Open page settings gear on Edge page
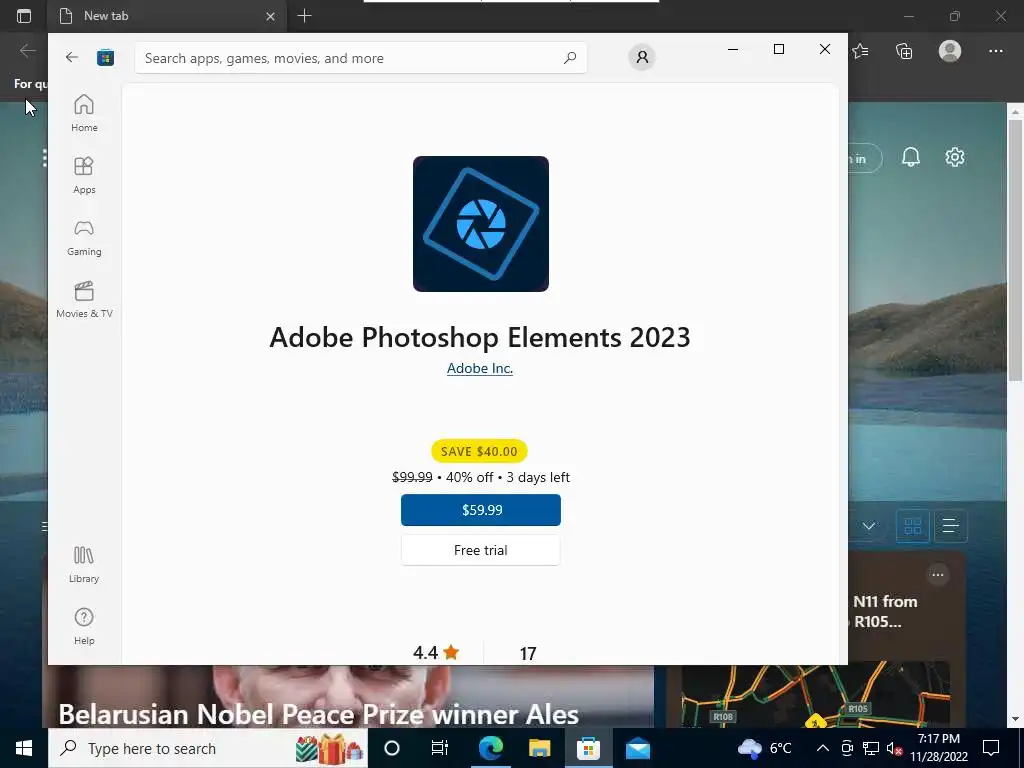The image size is (1024, 768). [955, 157]
